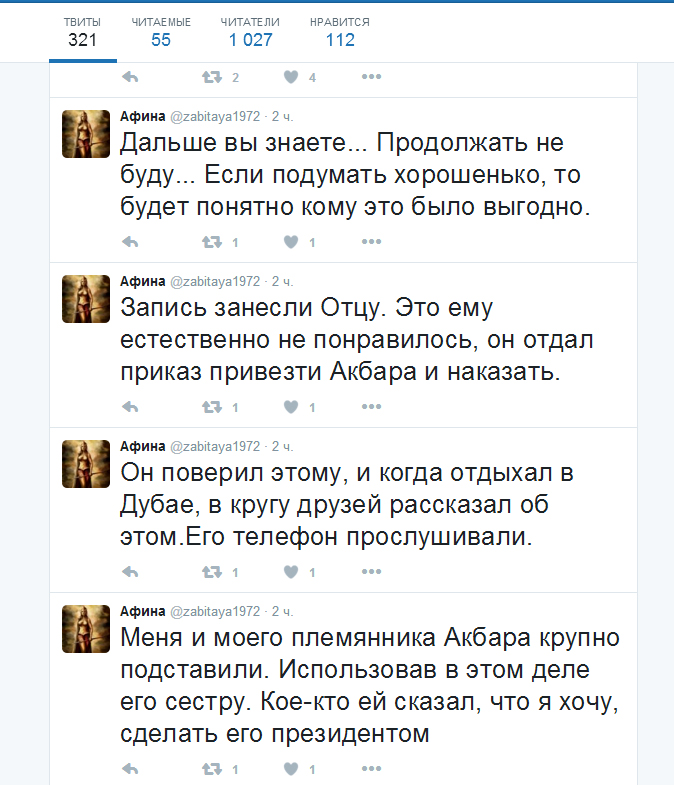Reply to the tweet starting "Дальше вы знаете"
The height and width of the screenshot is (785, 674).
click(129, 242)
